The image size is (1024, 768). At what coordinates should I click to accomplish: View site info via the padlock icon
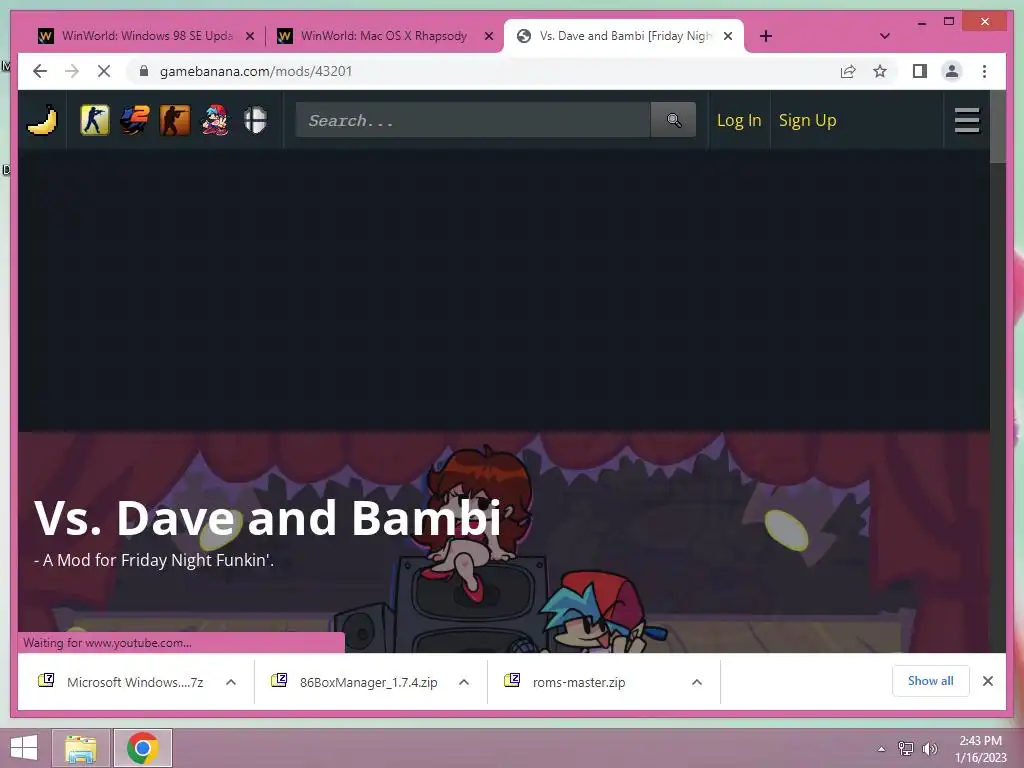coord(144,71)
